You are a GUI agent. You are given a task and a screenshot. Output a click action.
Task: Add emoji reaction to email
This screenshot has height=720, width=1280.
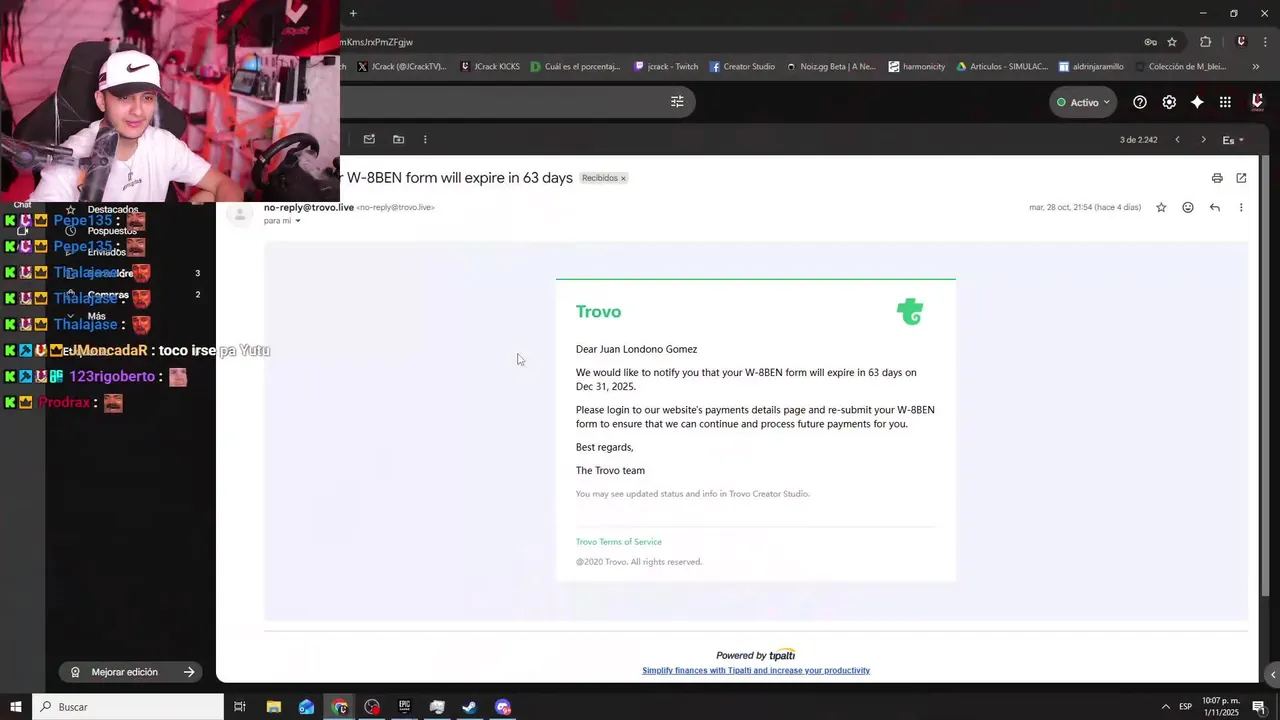point(1188,208)
